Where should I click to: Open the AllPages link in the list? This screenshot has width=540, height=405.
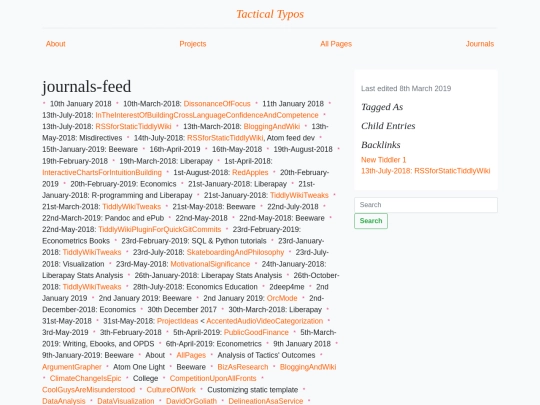point(191,355)
